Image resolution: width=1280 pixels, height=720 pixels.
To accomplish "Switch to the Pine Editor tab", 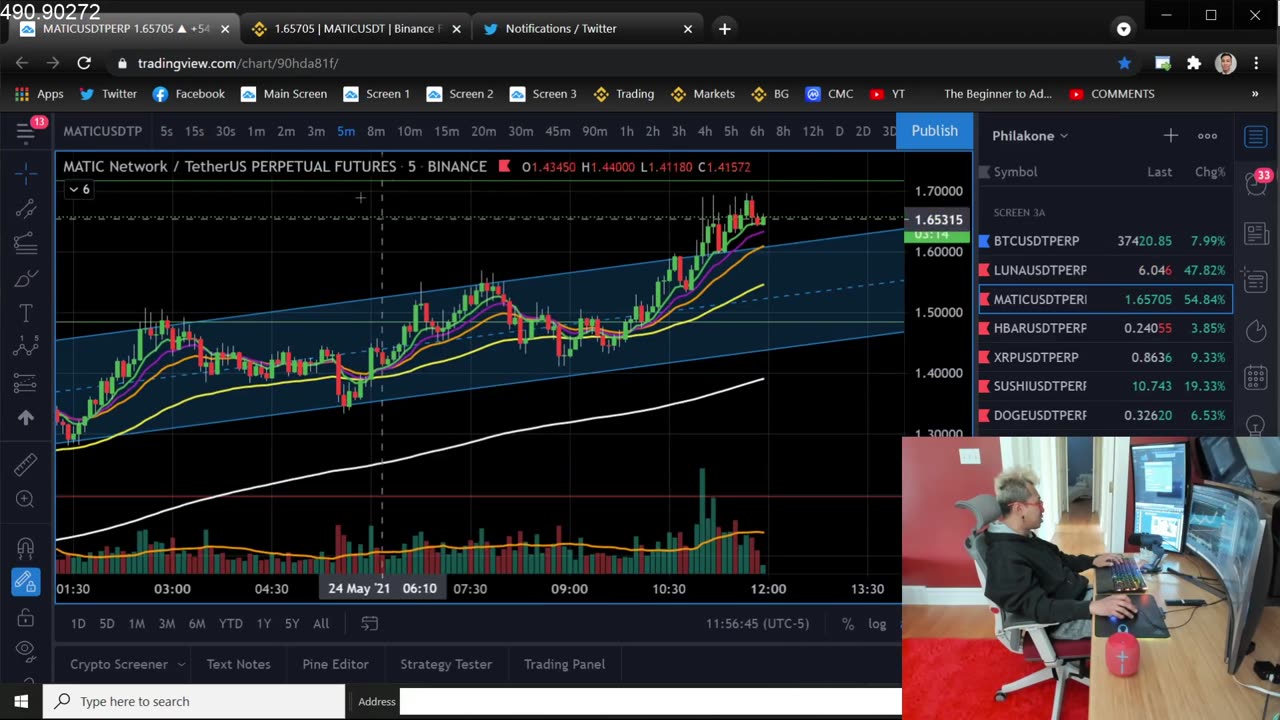I will tap(335, 664).
